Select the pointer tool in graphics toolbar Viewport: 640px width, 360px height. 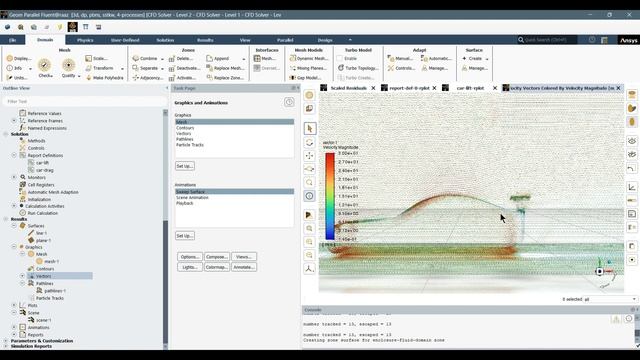(309, 129)
